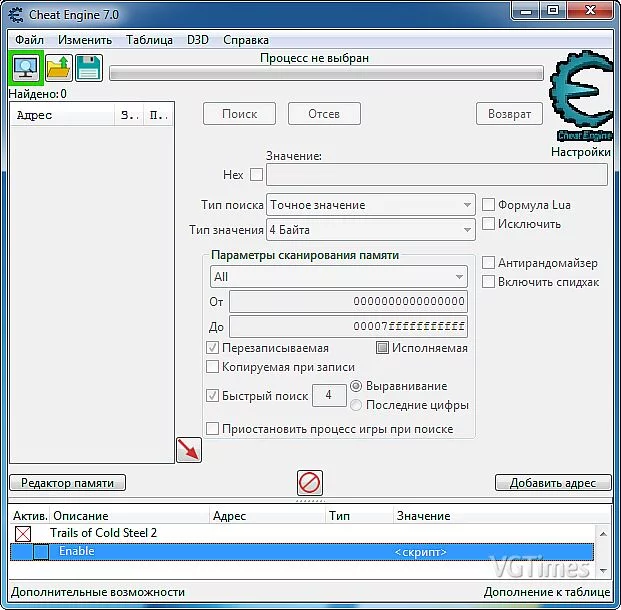Click the <скрипт> value cell

421,552
